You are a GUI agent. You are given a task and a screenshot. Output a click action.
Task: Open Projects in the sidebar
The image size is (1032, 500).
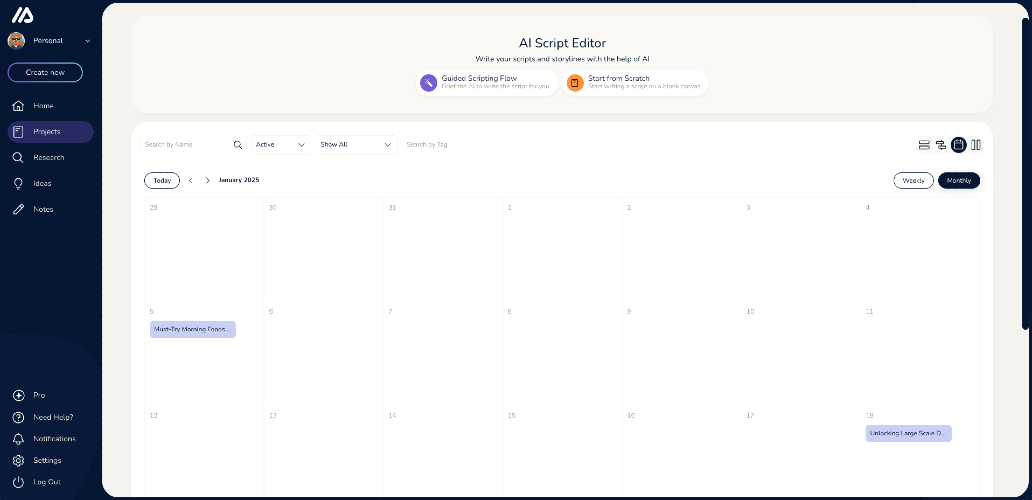[x=51, y=132]
